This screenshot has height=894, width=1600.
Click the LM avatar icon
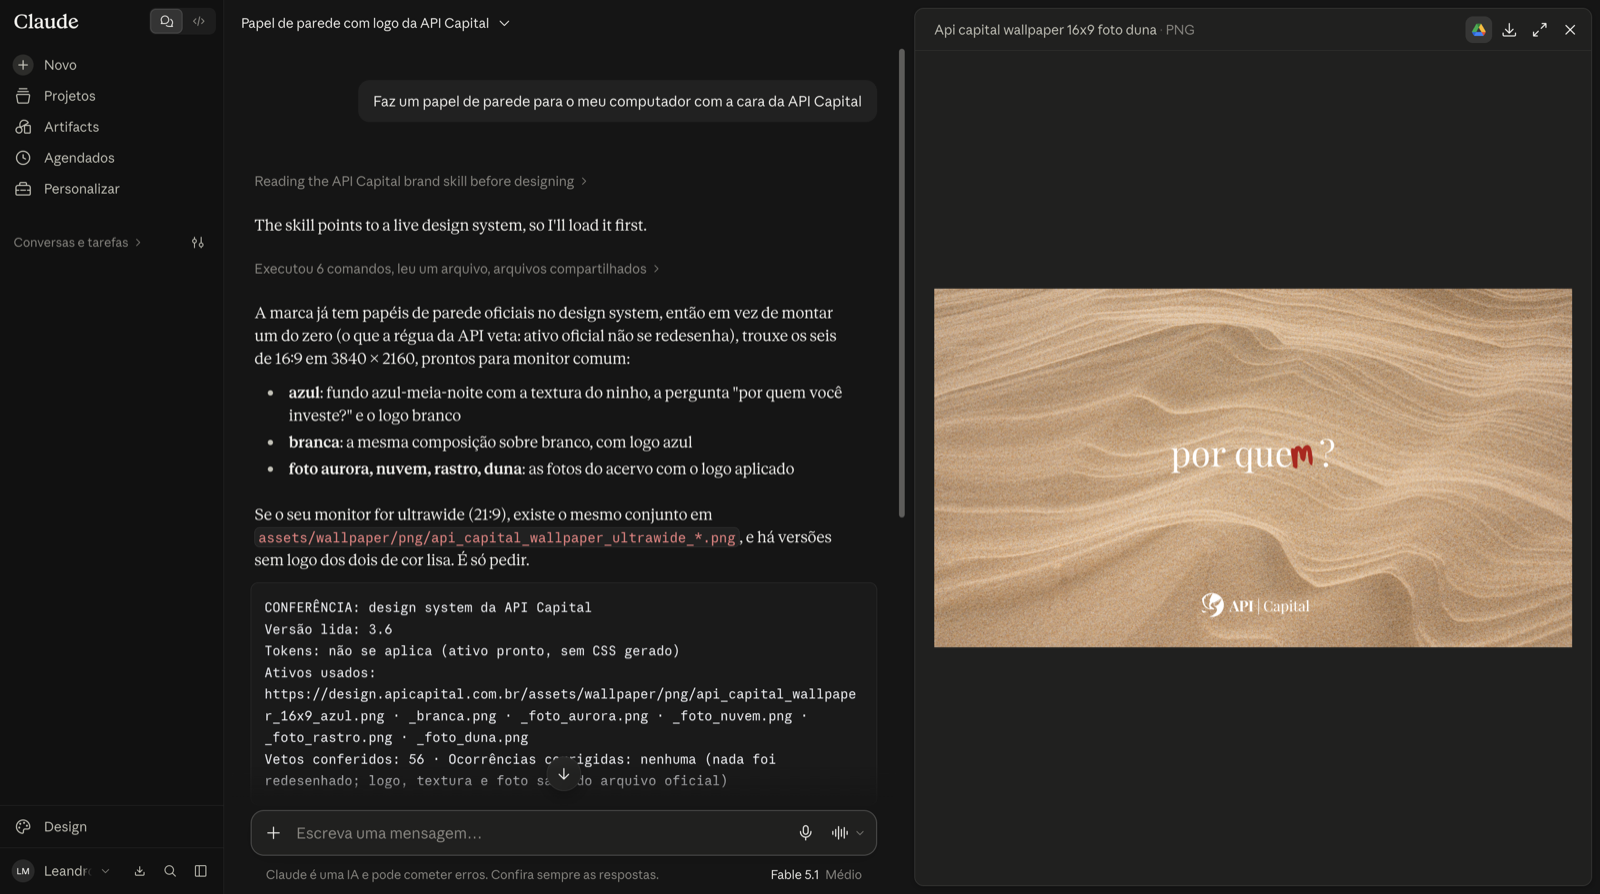pos(23,871)
